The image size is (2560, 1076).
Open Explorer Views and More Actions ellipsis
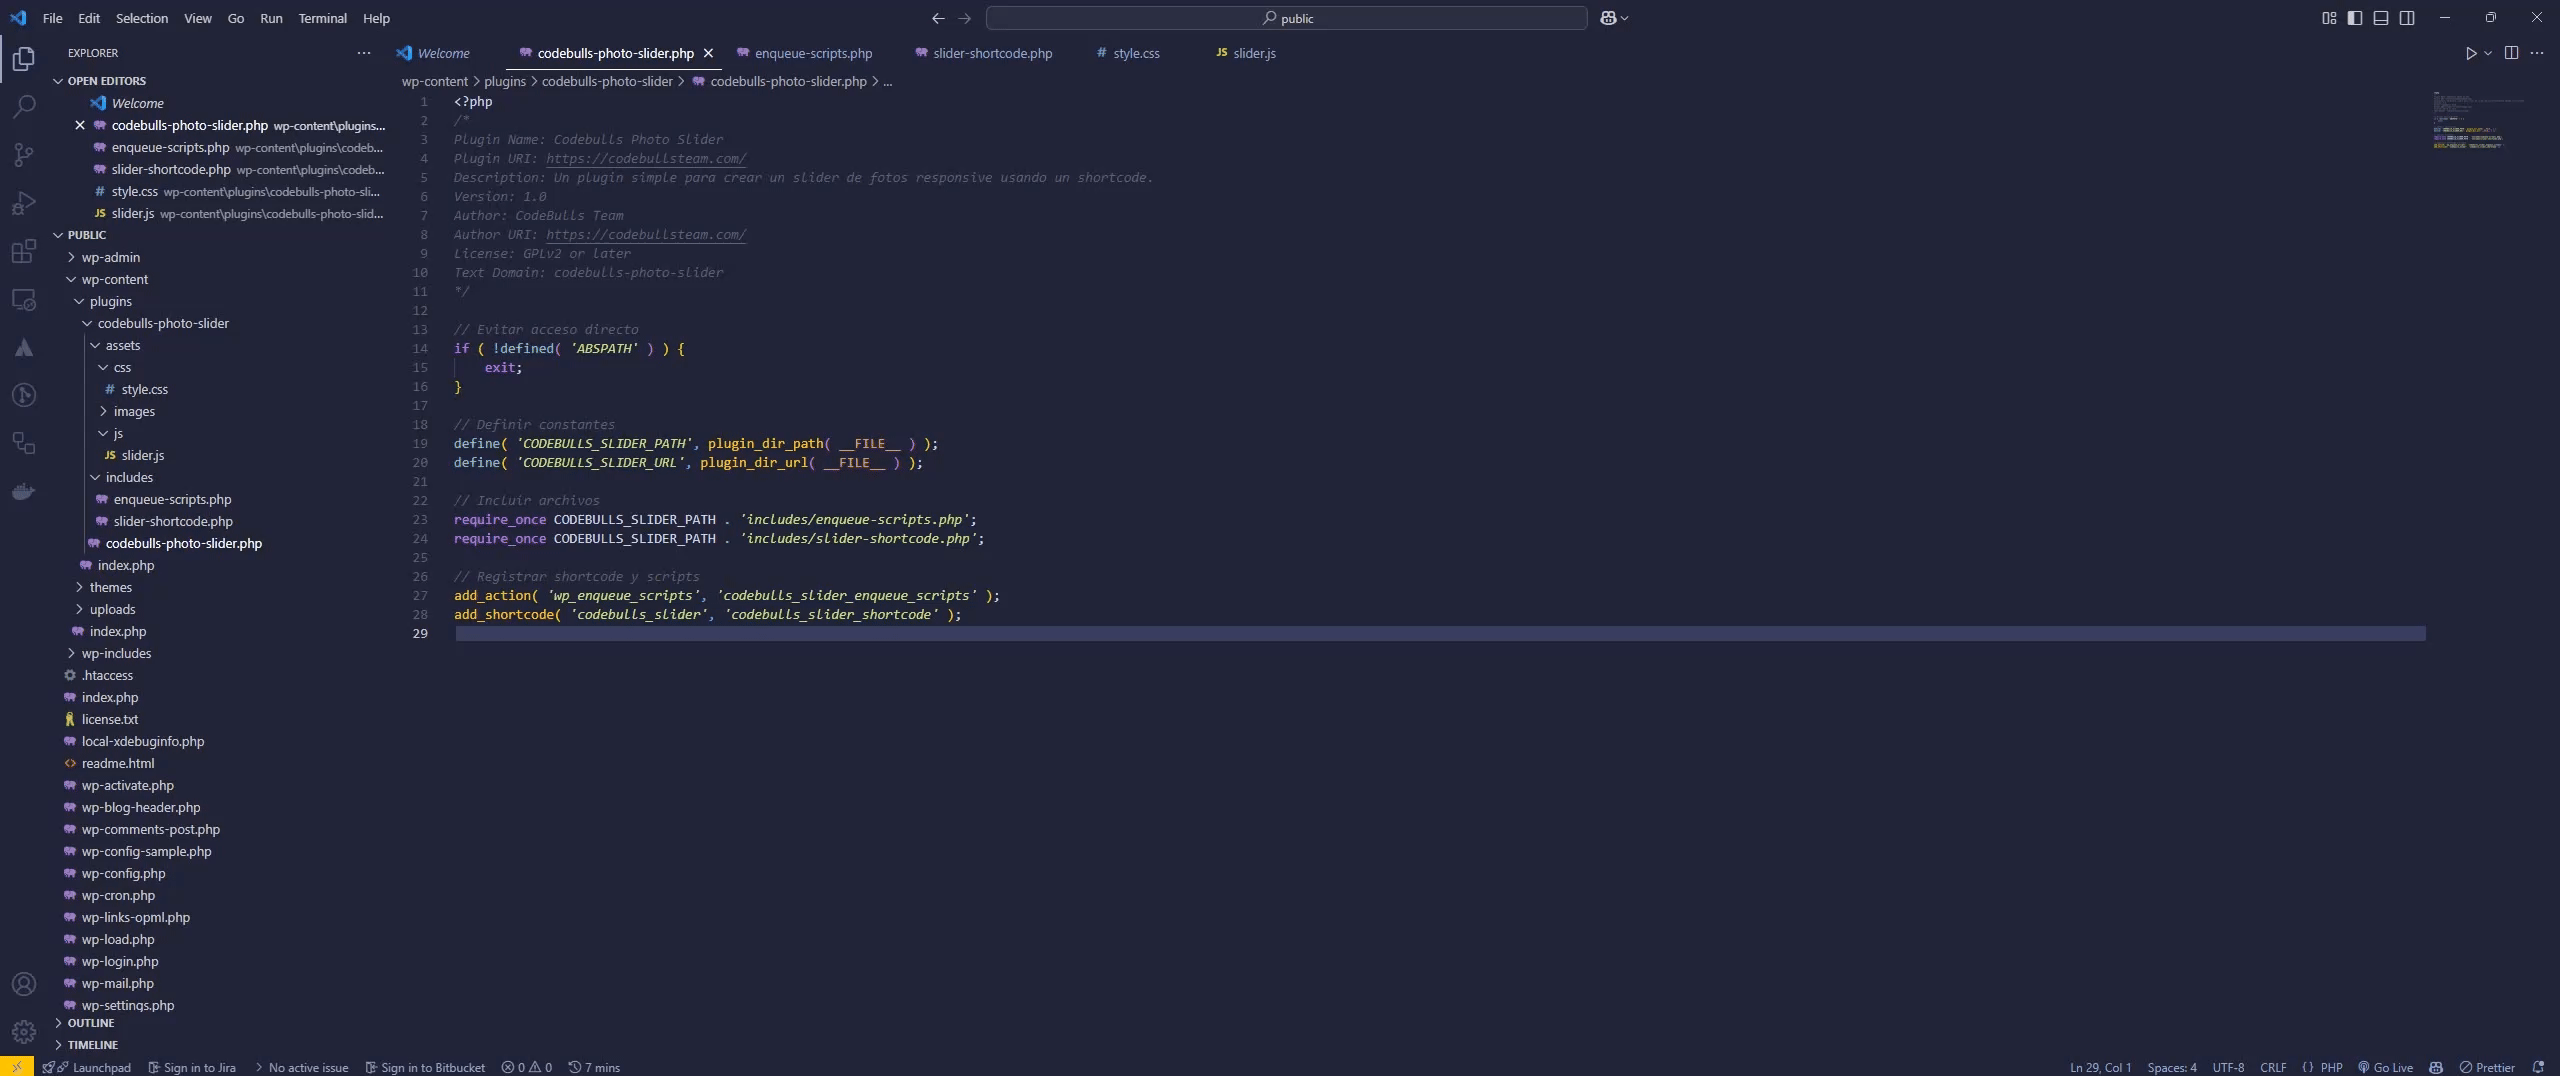[x=364, y=53]
